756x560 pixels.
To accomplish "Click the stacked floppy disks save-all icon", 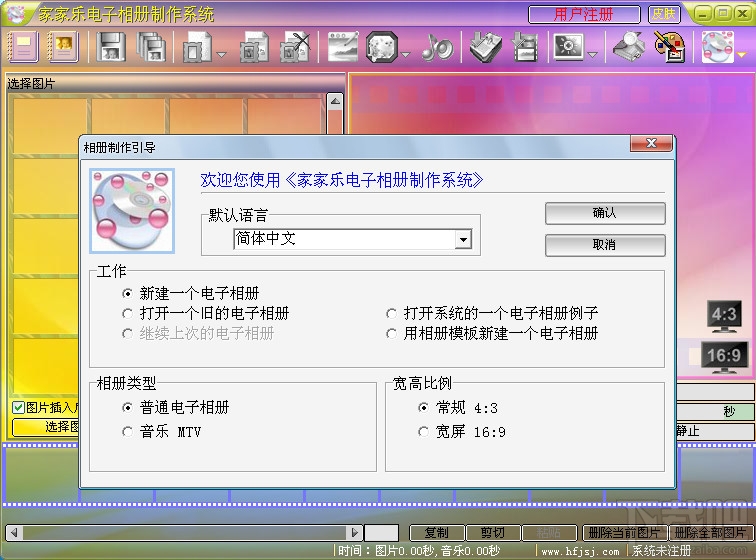I will click(x=151, y=47).
